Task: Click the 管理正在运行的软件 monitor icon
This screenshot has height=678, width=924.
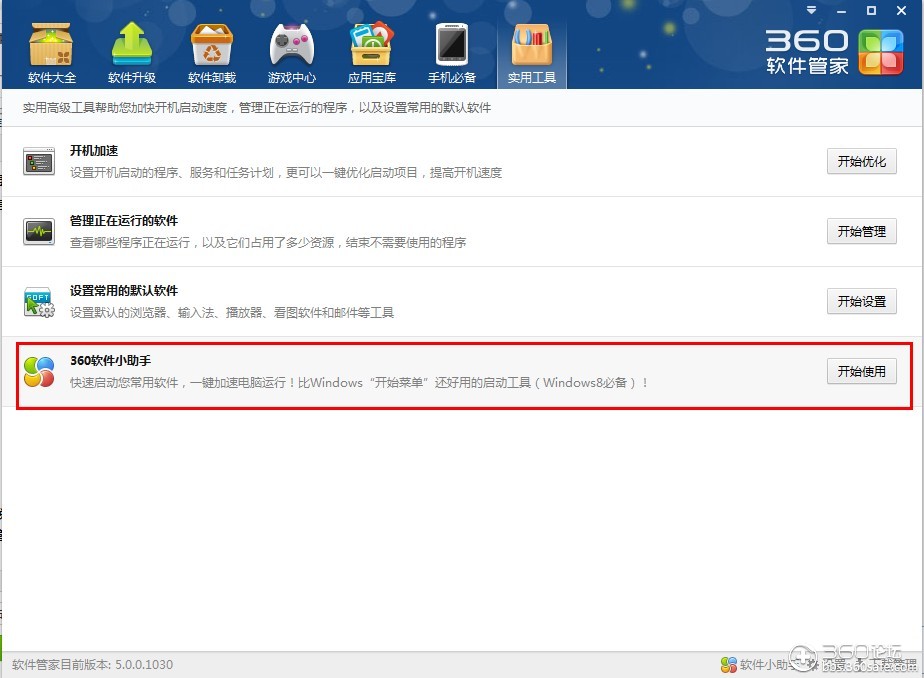Action: (39, 231)
